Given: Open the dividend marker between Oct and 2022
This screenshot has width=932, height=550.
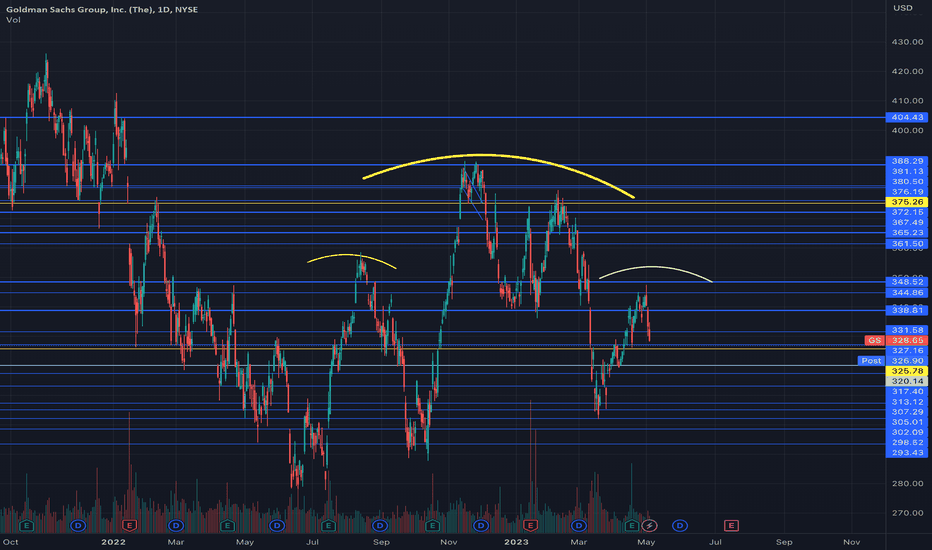Looking at the screenshot, I should point(78,526).
